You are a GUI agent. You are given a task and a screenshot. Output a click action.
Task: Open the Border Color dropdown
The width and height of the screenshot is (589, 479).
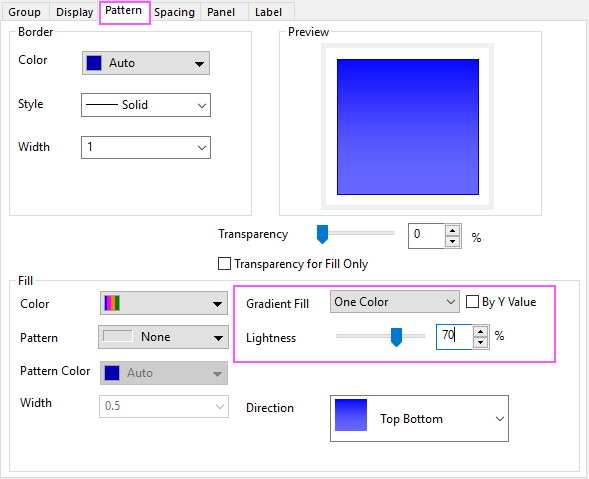(146, 63)
